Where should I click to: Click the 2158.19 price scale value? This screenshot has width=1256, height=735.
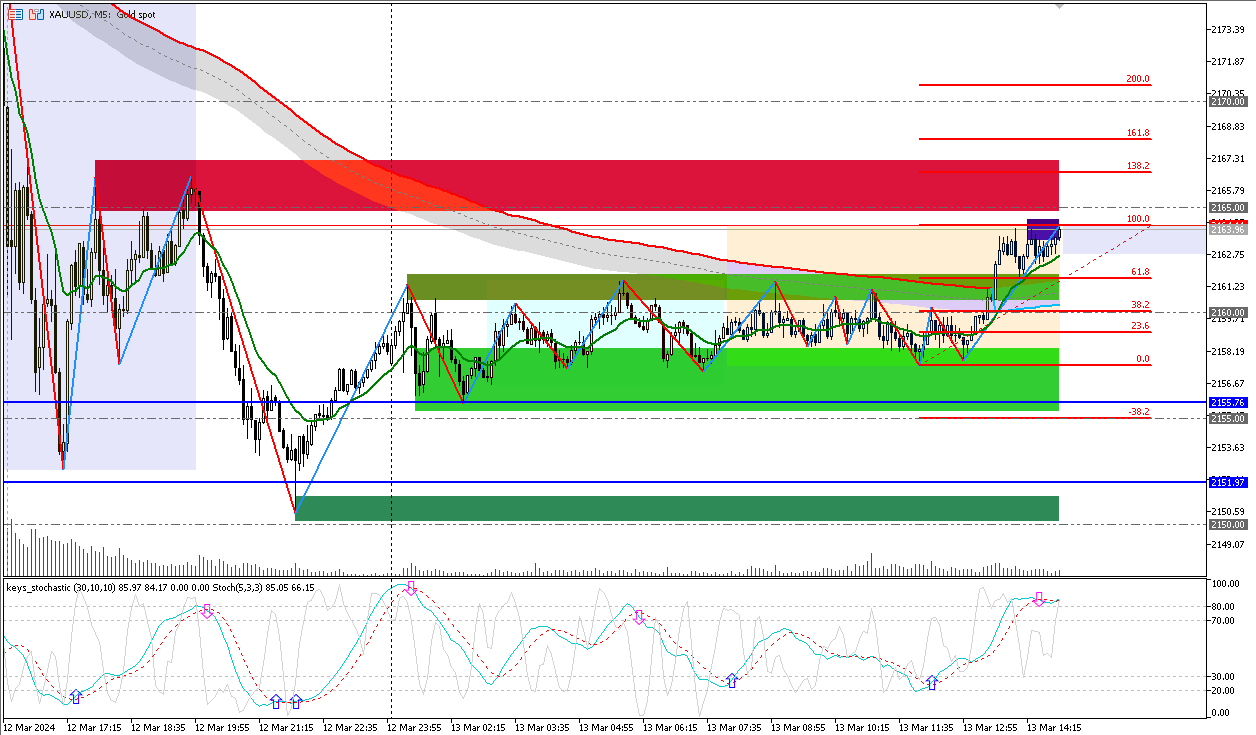coord(1227,351)
